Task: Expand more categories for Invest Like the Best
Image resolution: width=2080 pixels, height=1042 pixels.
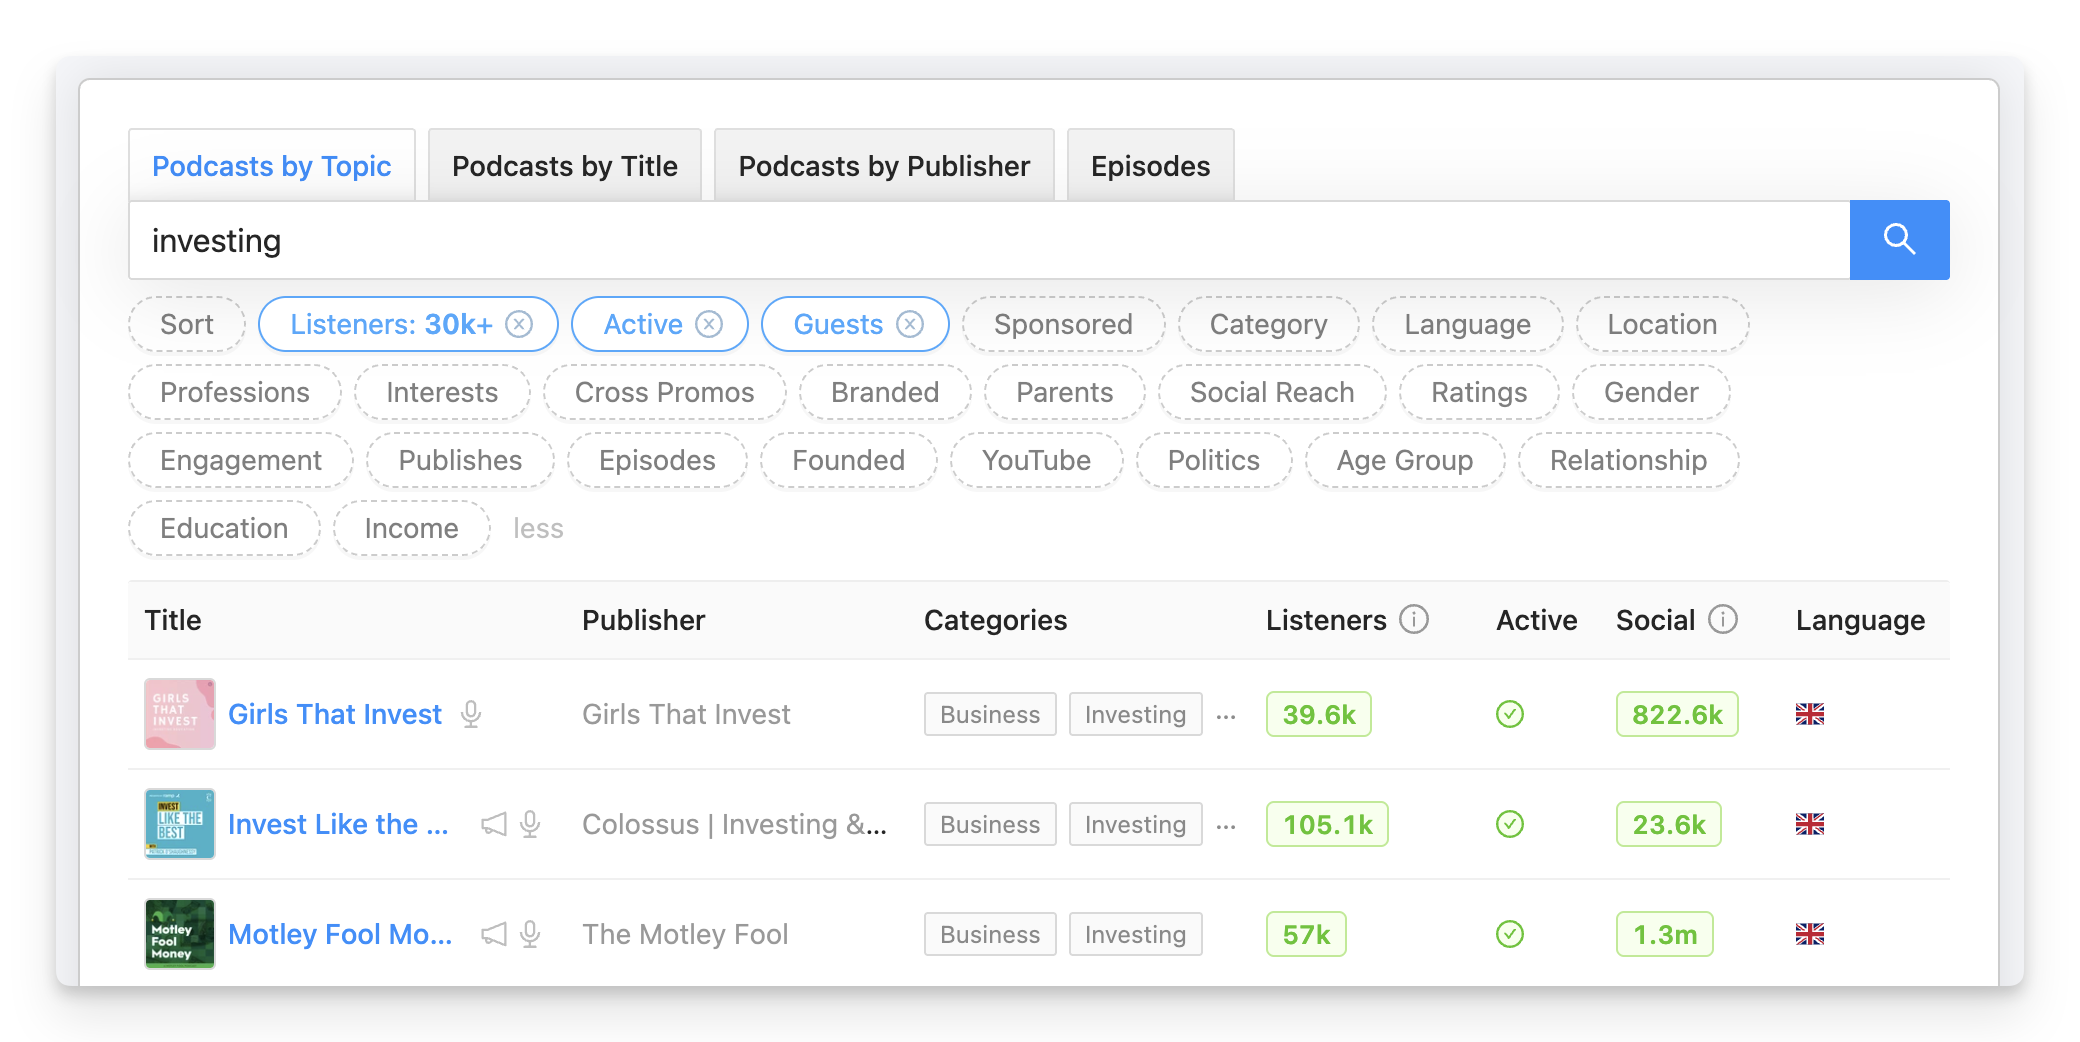Action: tap(1226, 826)
